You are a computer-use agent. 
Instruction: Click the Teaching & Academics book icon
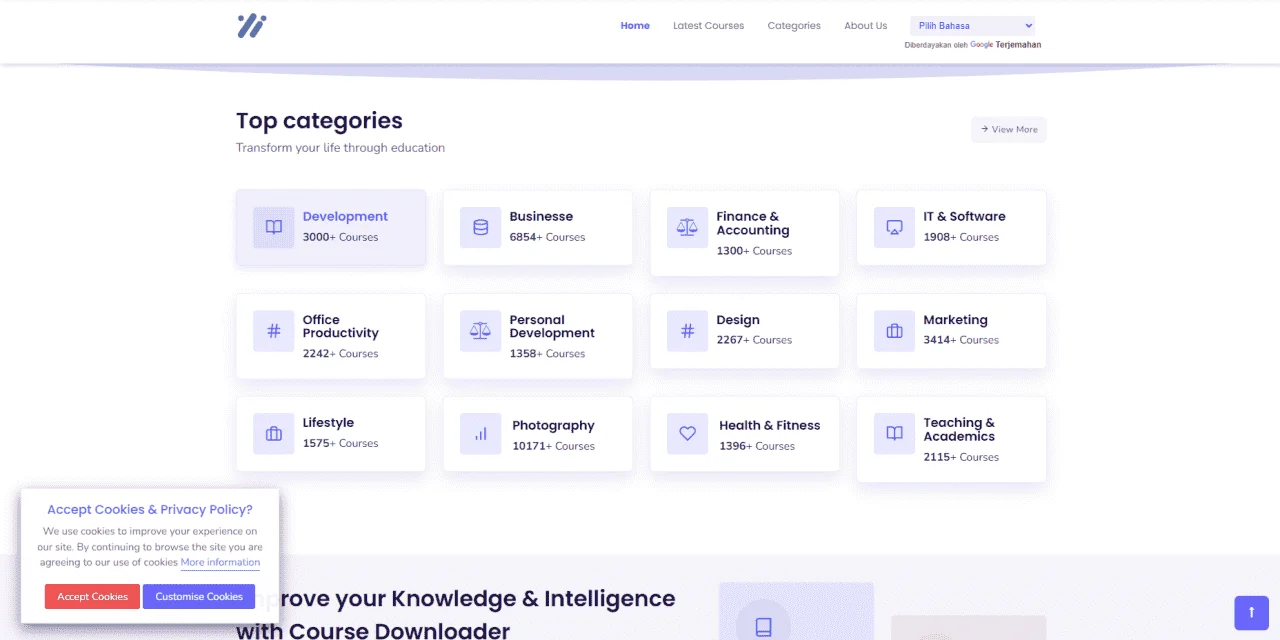pyautogui.click(x=895, y=434)
